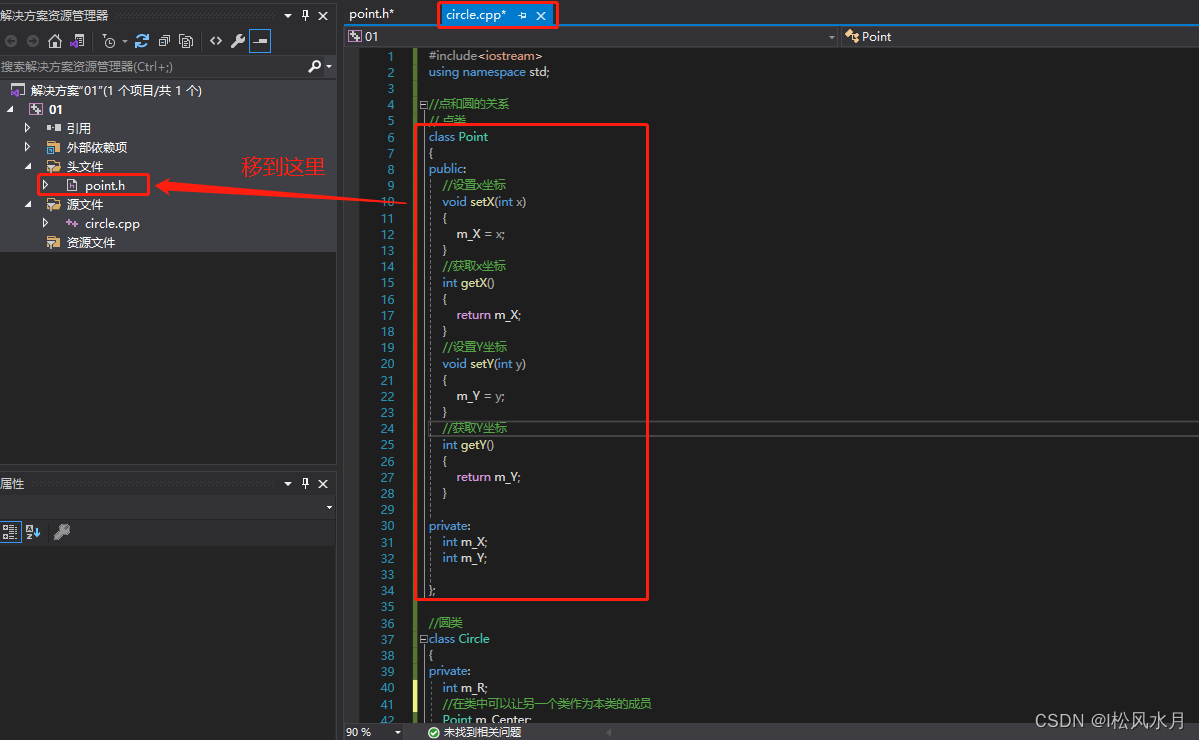Sort properties alphabetically A-Z

(x=33, y=532)
